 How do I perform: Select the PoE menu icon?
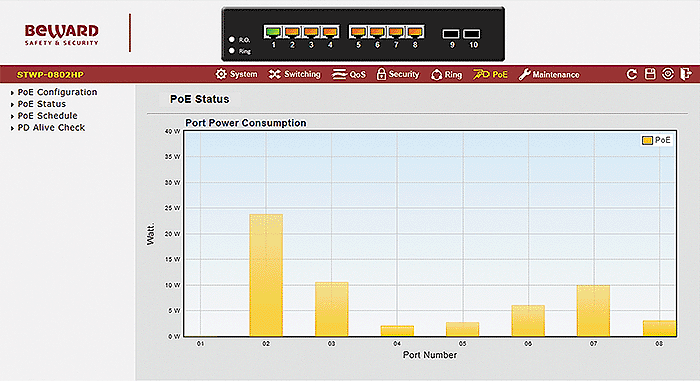tap(481, 74)
